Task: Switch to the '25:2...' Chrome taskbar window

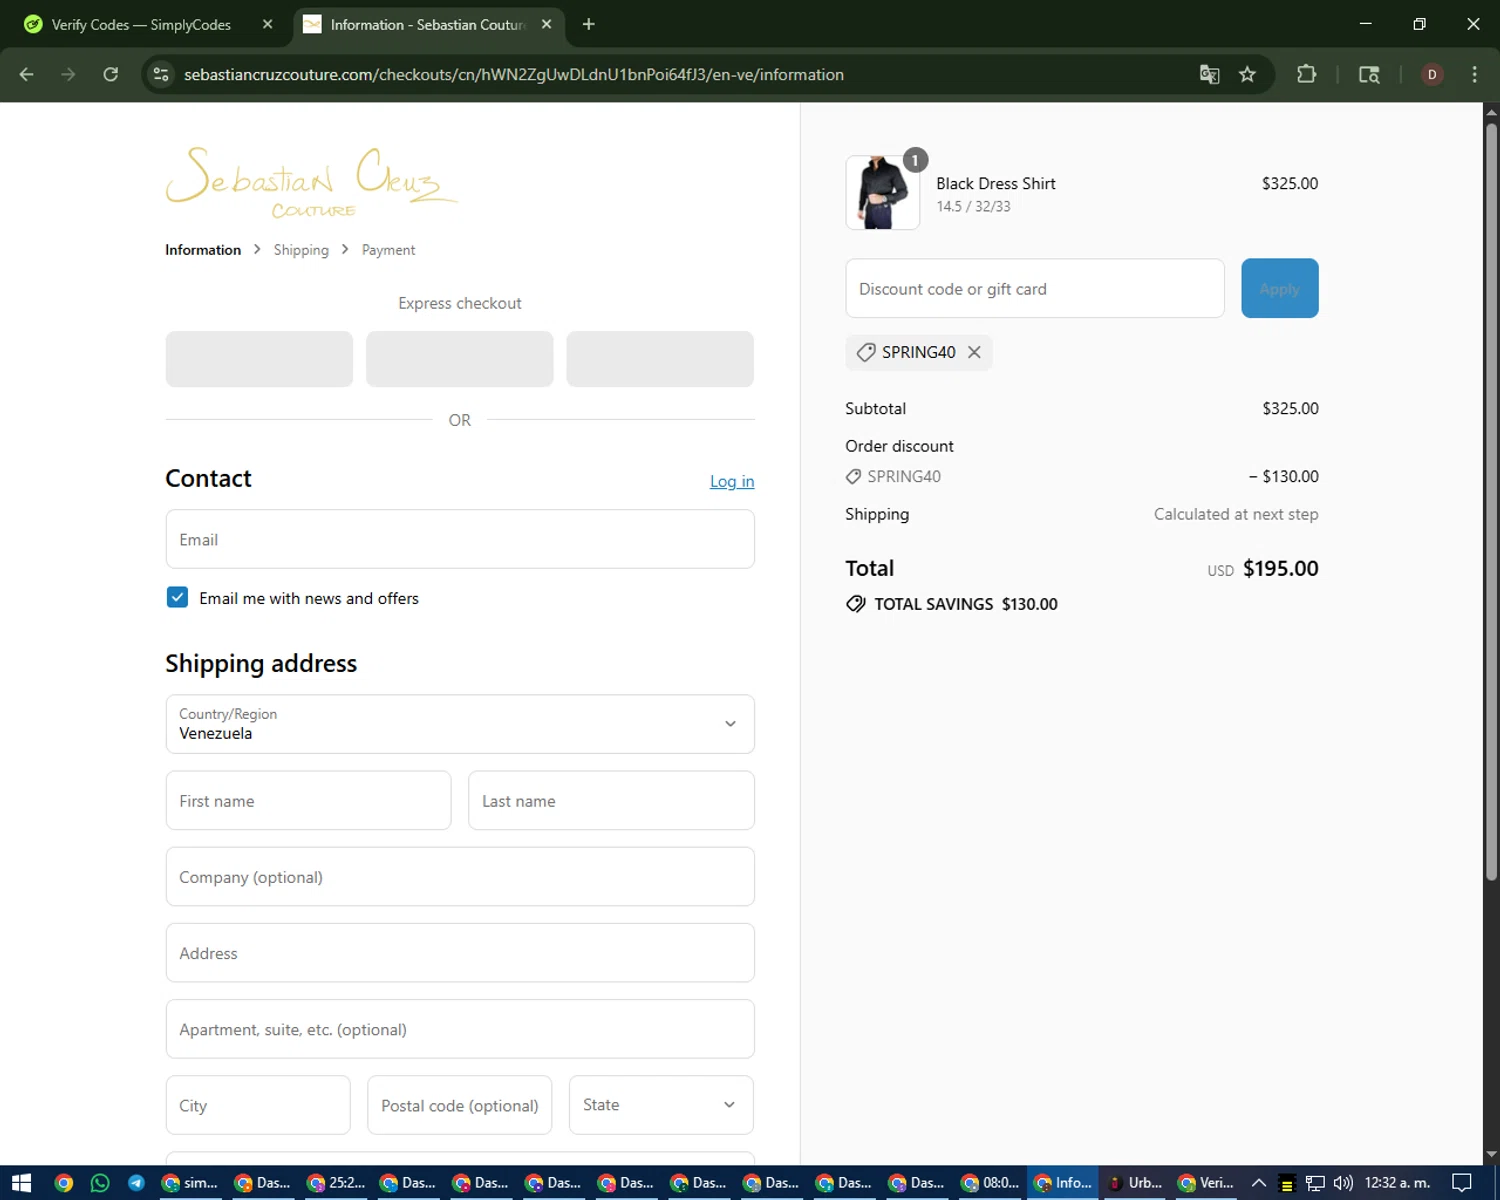Action: [336, 1183]
